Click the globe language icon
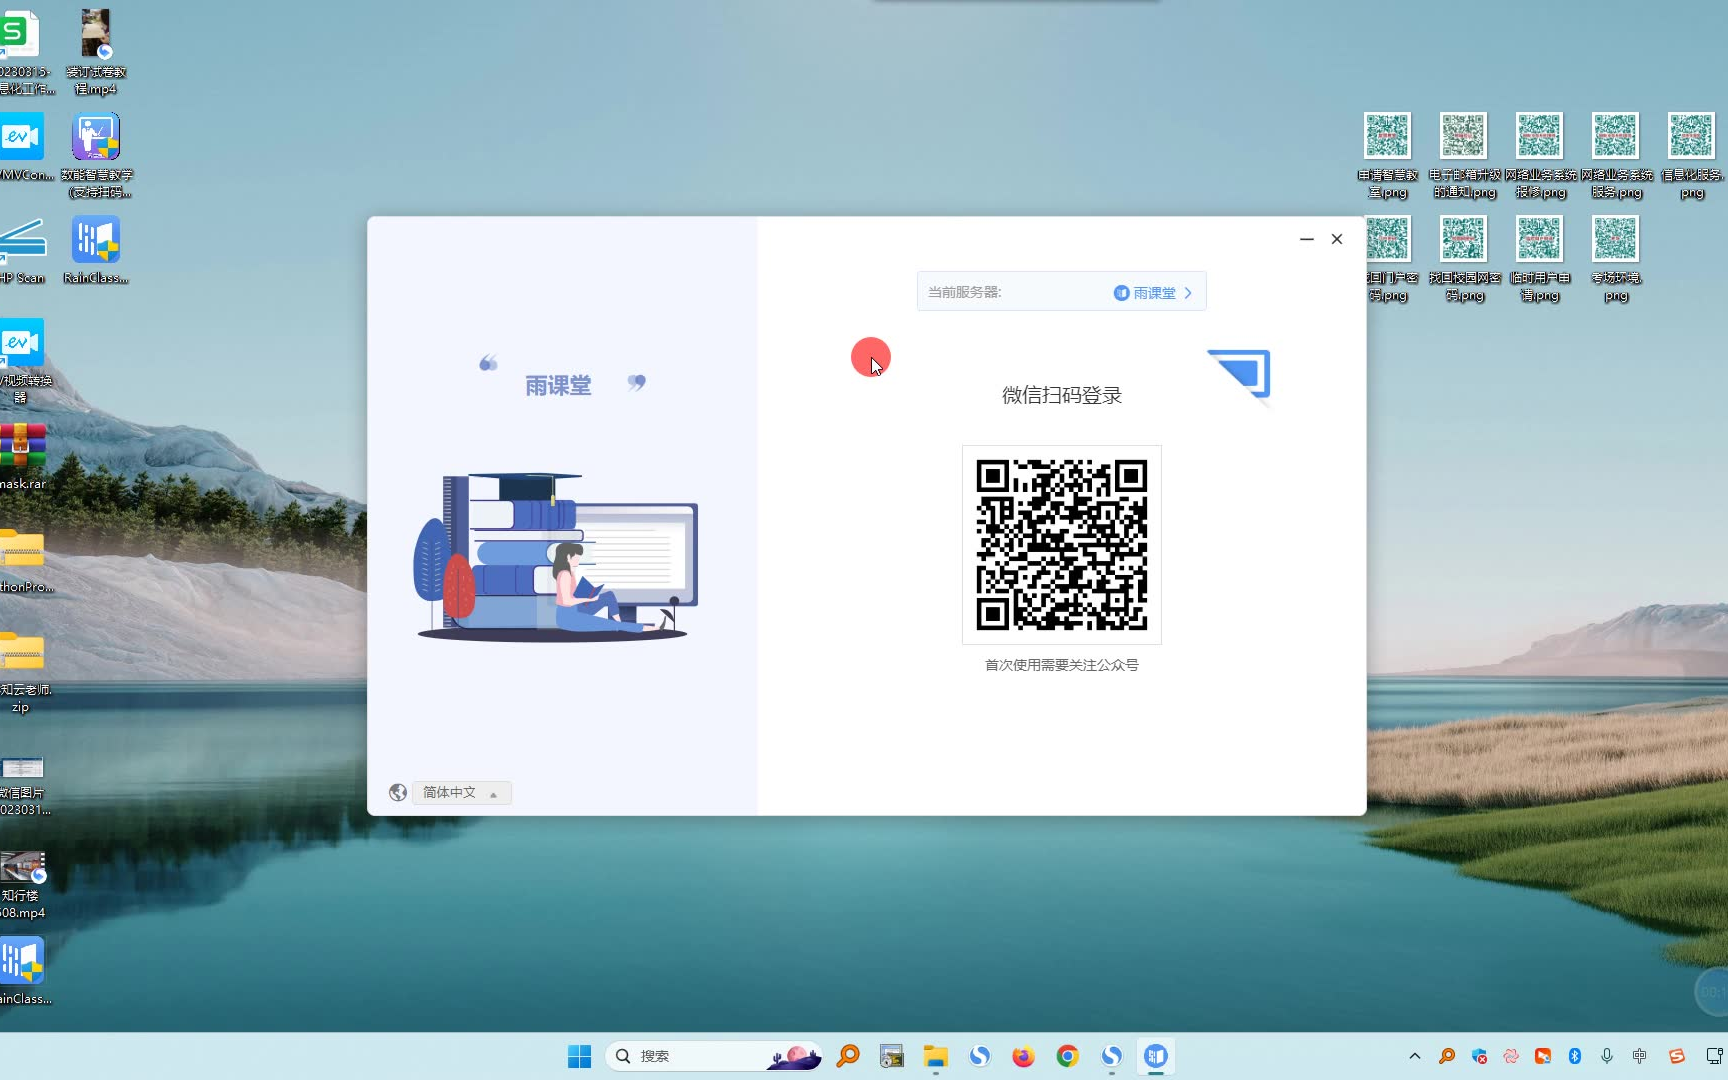 (398, 793)
